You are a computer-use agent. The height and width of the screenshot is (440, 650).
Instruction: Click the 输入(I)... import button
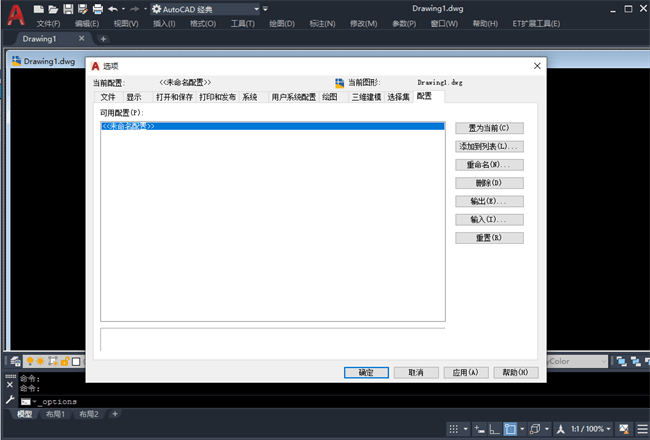(489, 219)
